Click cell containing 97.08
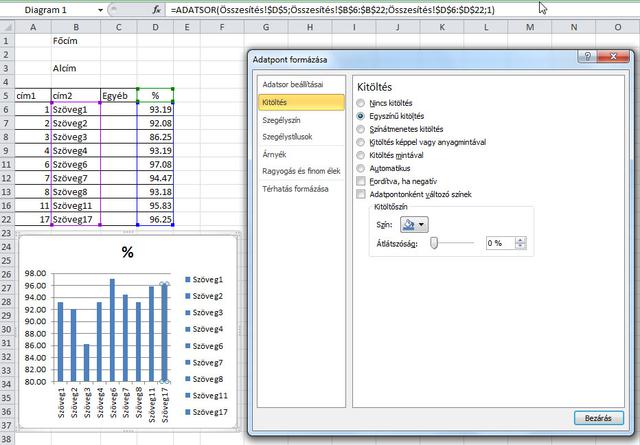The height and width of the screenshot is (445, 640). 155,165
